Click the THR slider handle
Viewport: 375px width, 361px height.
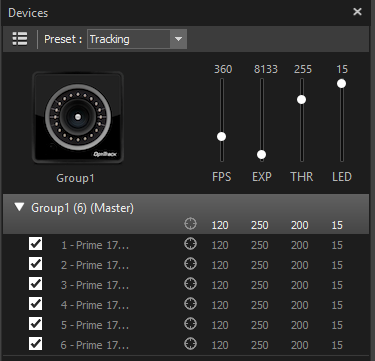click(301, 99)
